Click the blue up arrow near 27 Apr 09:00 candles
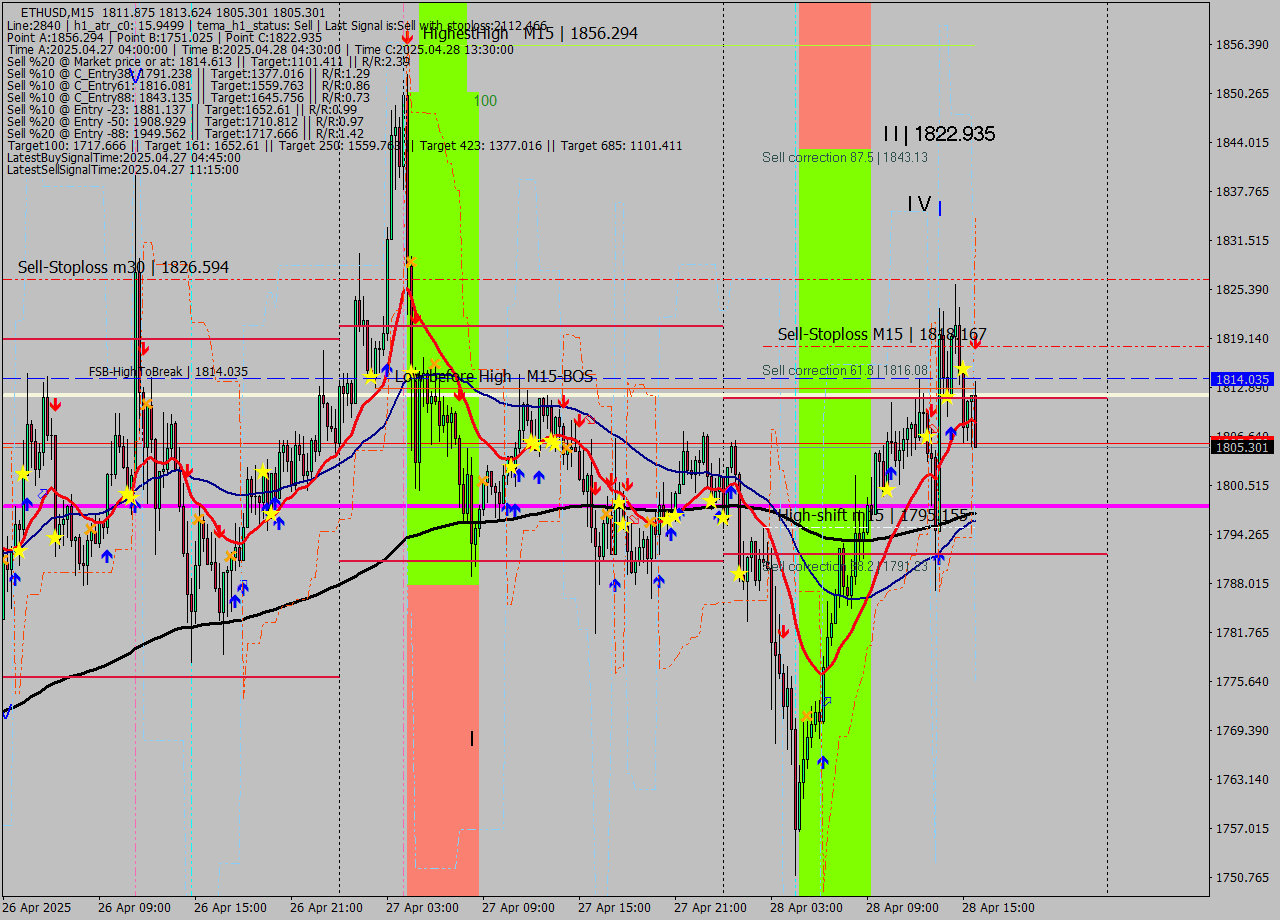Viewport: 1280px width, 920px height. (519, 477)
